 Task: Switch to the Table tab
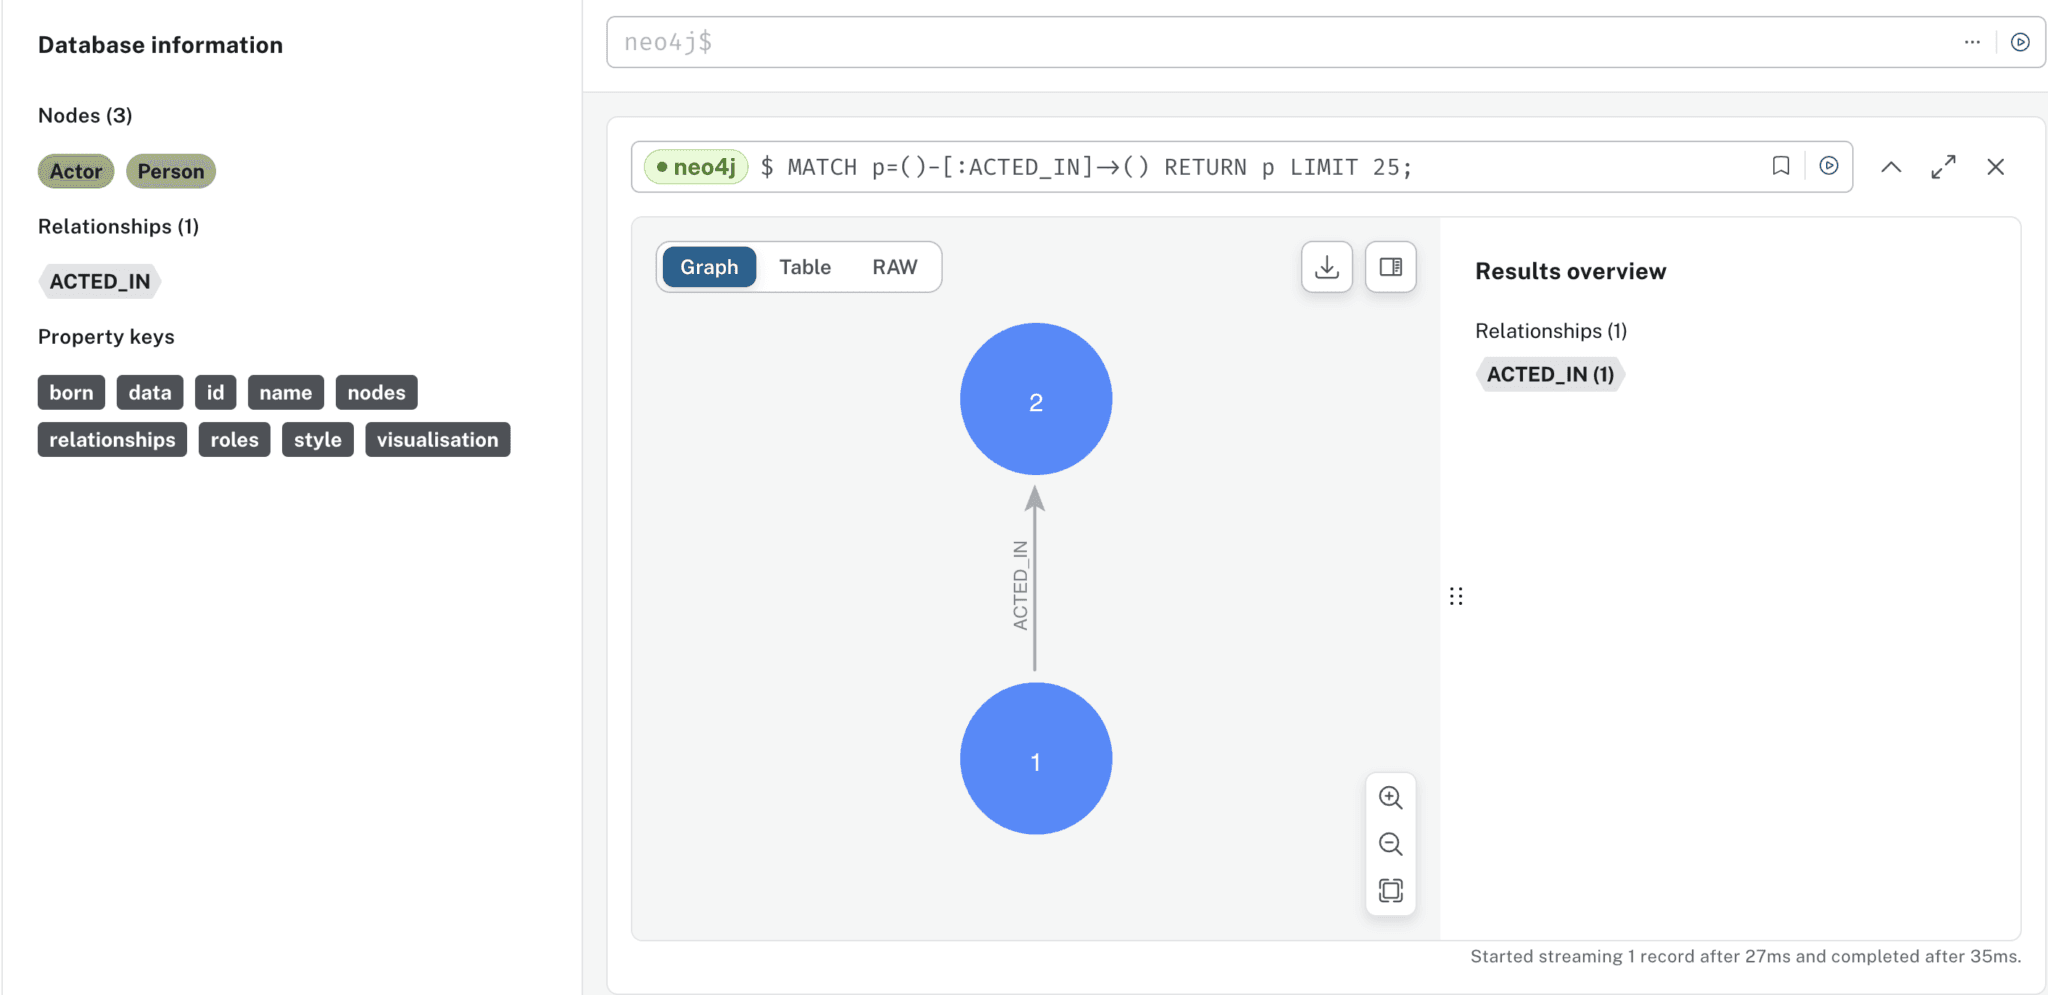click(805, 267)
